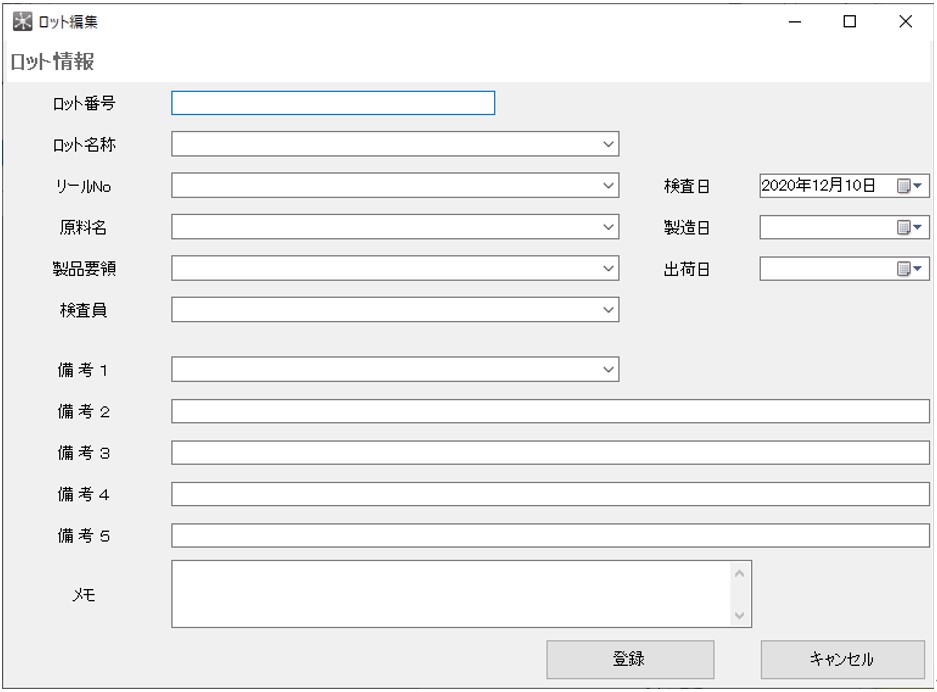This screenshot has width=937, height=692.
Task: Open the 出荷日 calendar picker icon
Action: point(908,269)
